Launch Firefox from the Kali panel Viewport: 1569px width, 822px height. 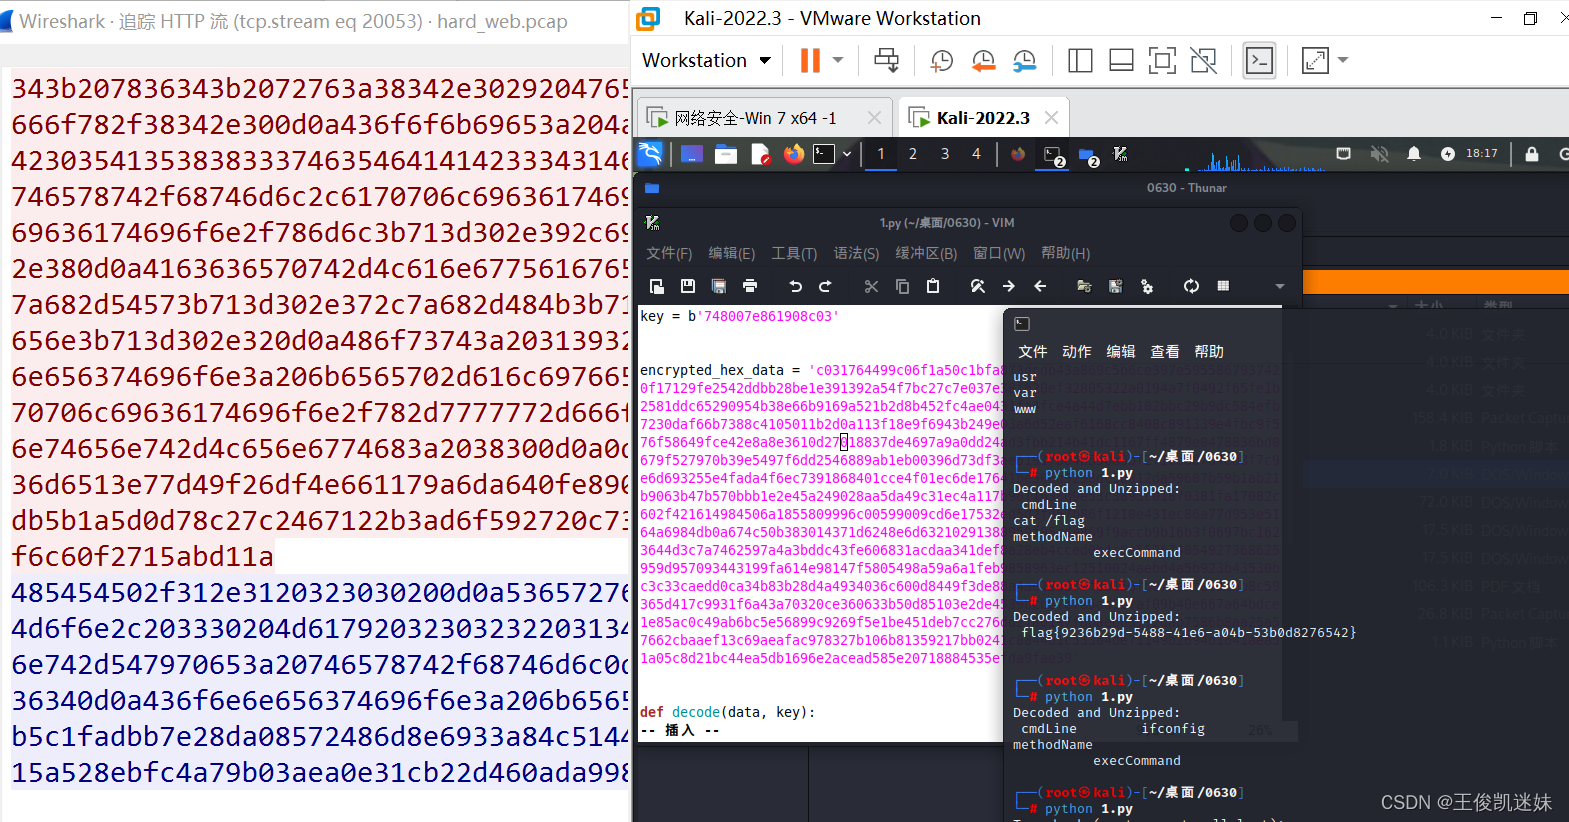(x=794, y=154)
